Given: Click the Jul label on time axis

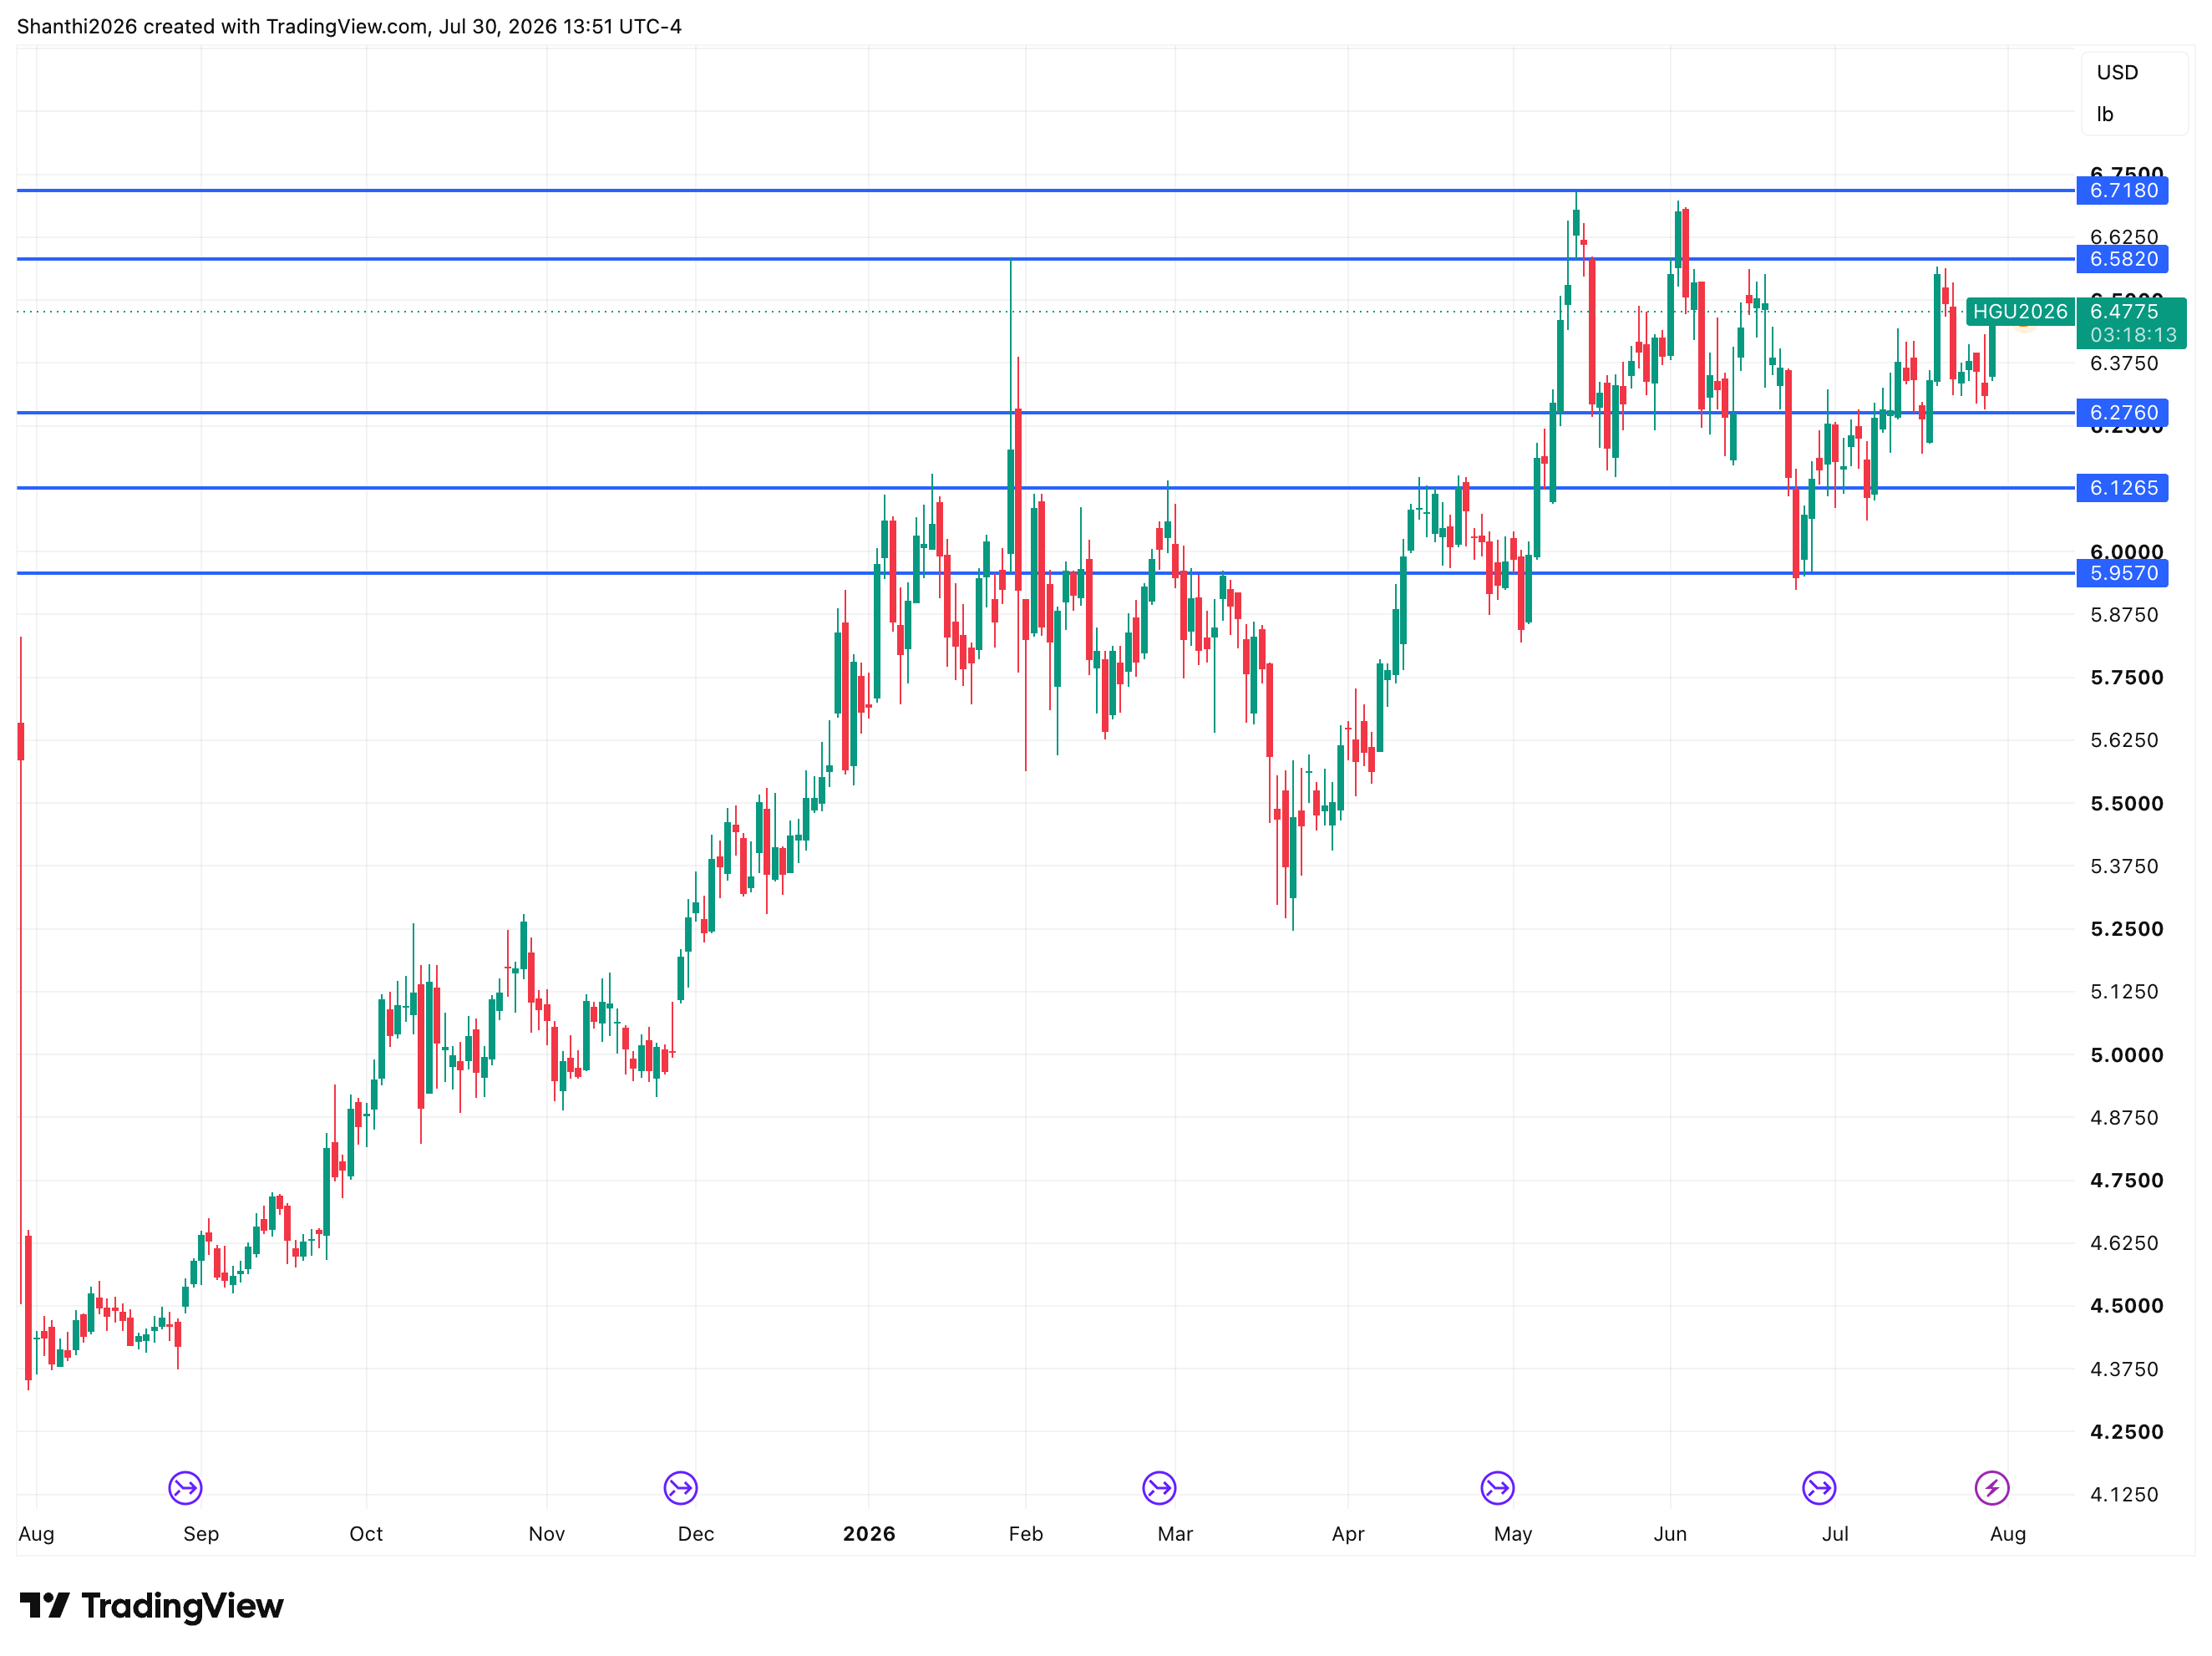Looking at the screenshot, I should [x=1835, y=1534].
